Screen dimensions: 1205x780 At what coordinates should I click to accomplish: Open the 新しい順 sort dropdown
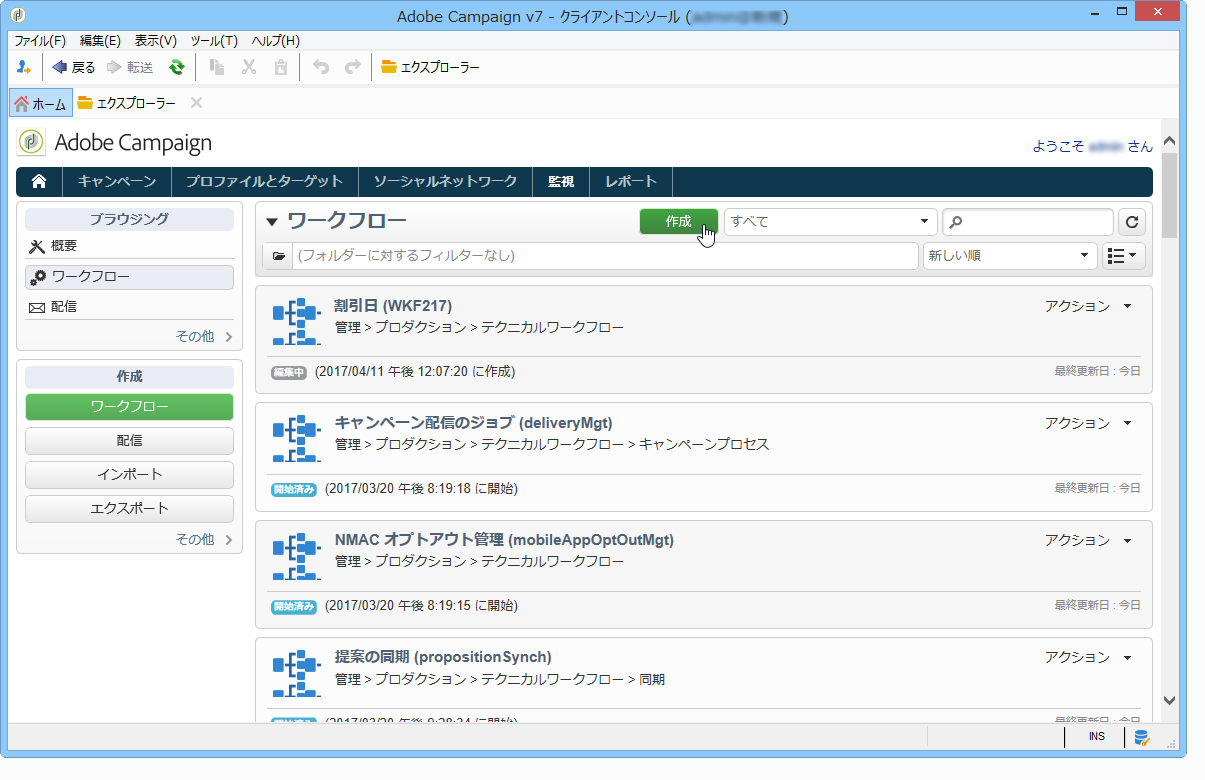point(1010,256)
